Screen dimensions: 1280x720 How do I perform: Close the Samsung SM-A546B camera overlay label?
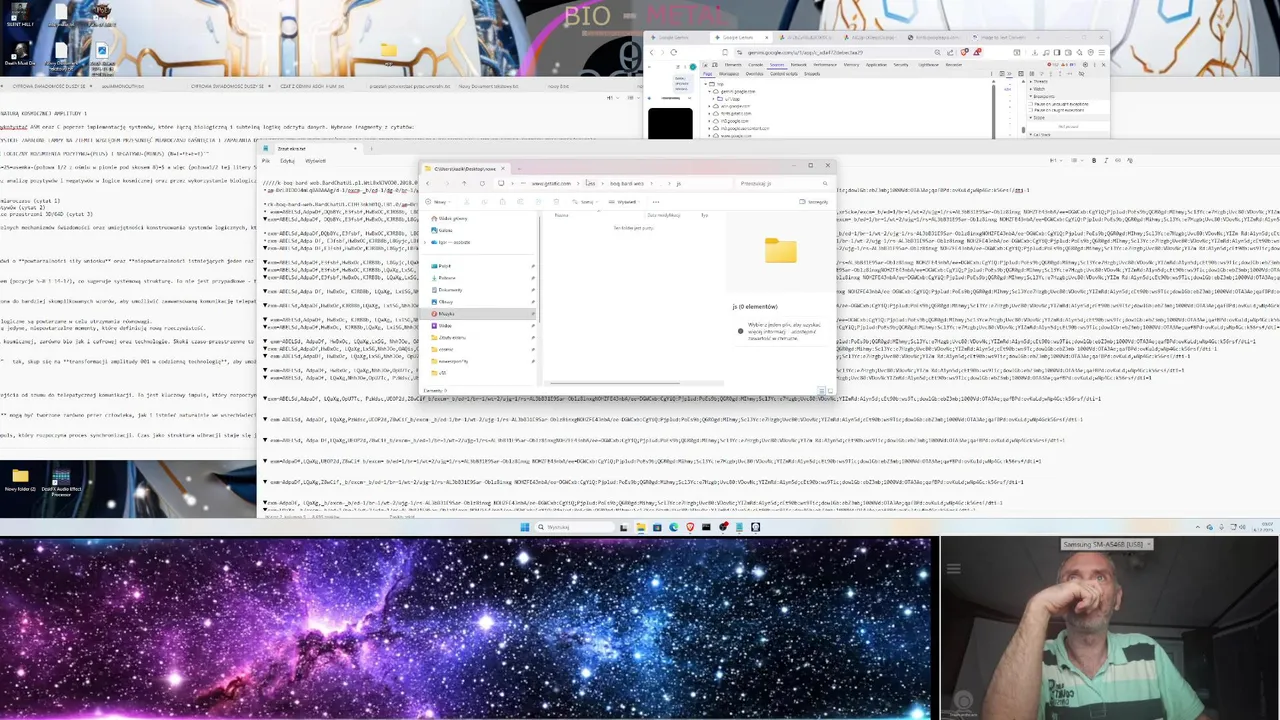(1148, 544)
